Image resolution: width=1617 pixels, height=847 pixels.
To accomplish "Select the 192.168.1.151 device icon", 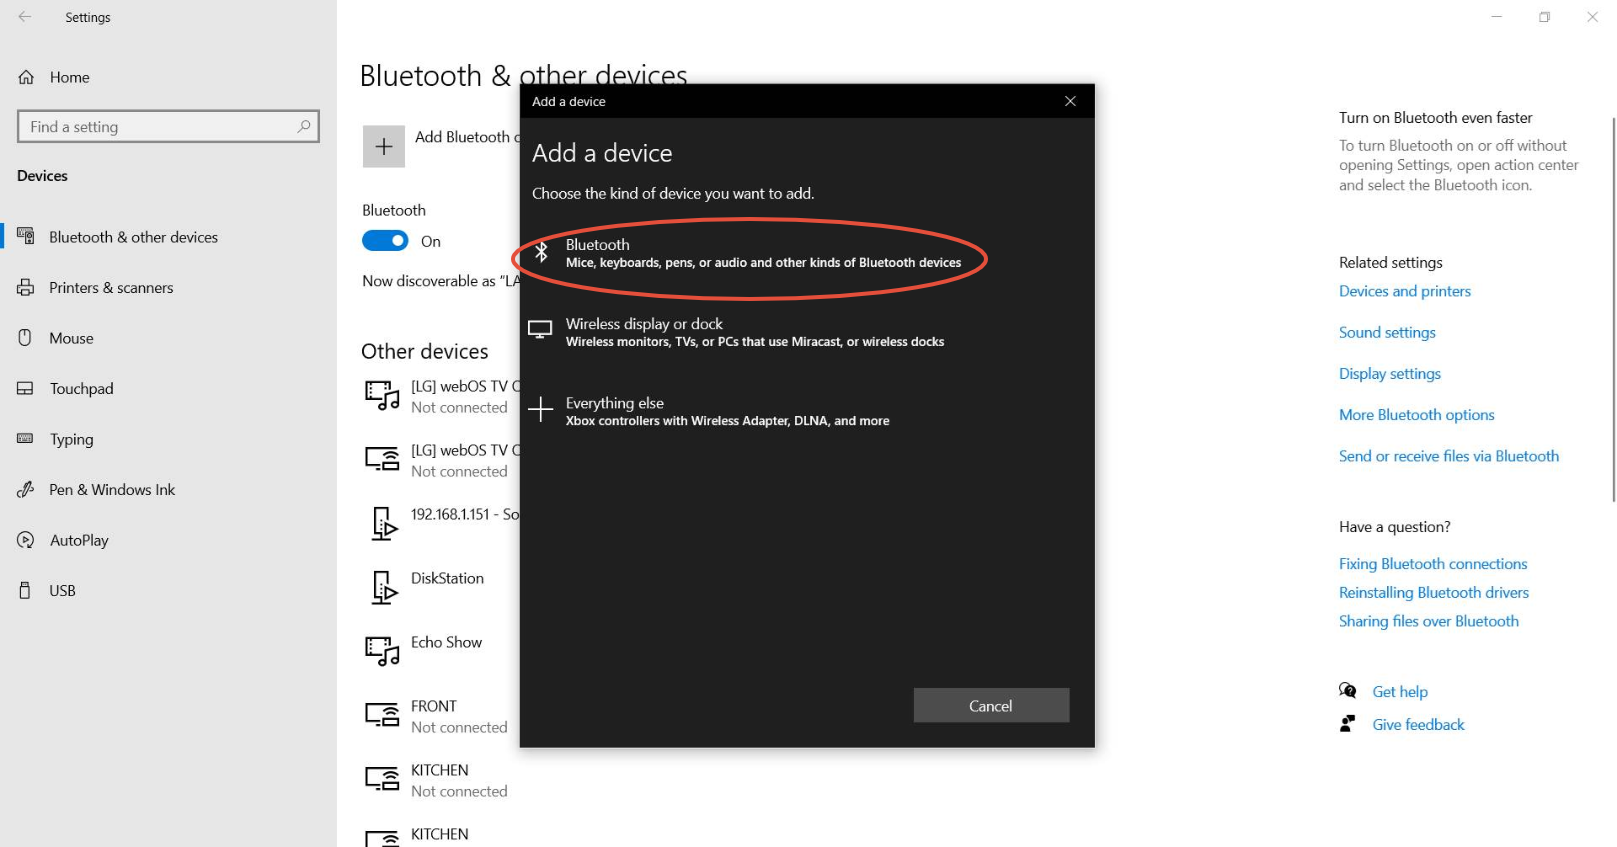I will tap(384, 523).
